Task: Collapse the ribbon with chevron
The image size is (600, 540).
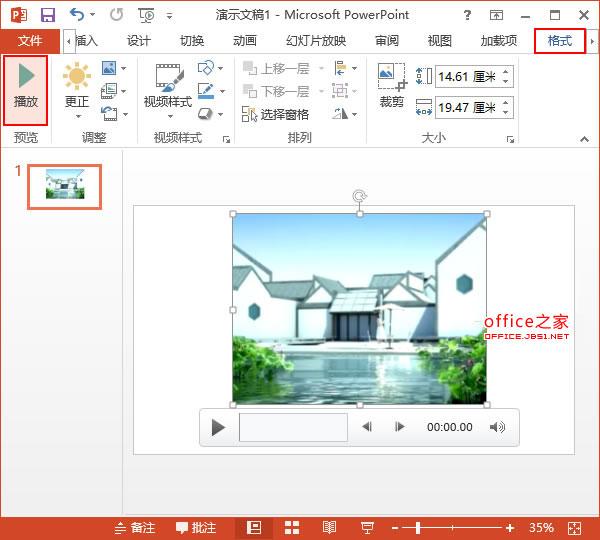Action: pos(584,139)
